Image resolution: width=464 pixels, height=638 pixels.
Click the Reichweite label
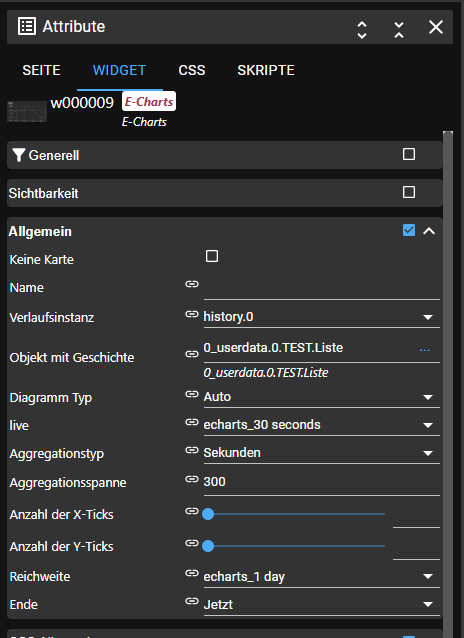40,577
